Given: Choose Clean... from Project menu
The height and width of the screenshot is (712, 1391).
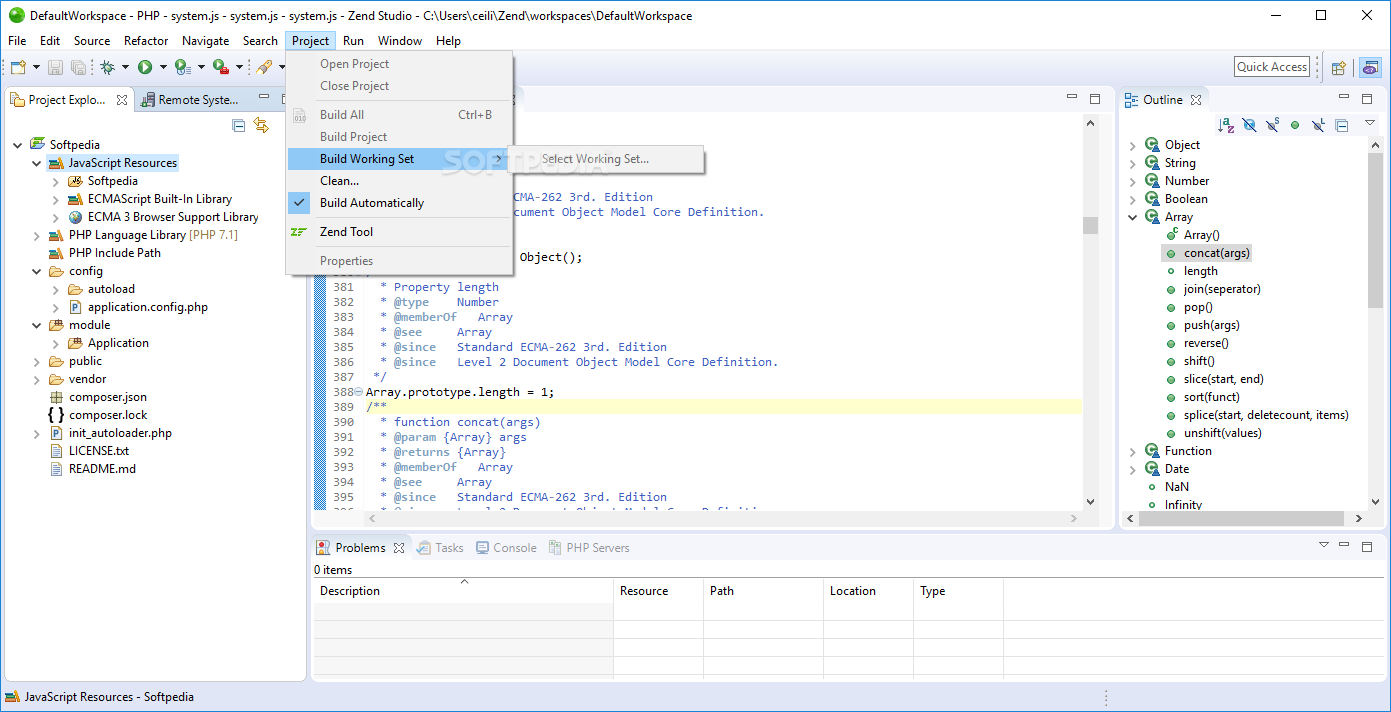Looking at the screenshot, I should 399,181.
